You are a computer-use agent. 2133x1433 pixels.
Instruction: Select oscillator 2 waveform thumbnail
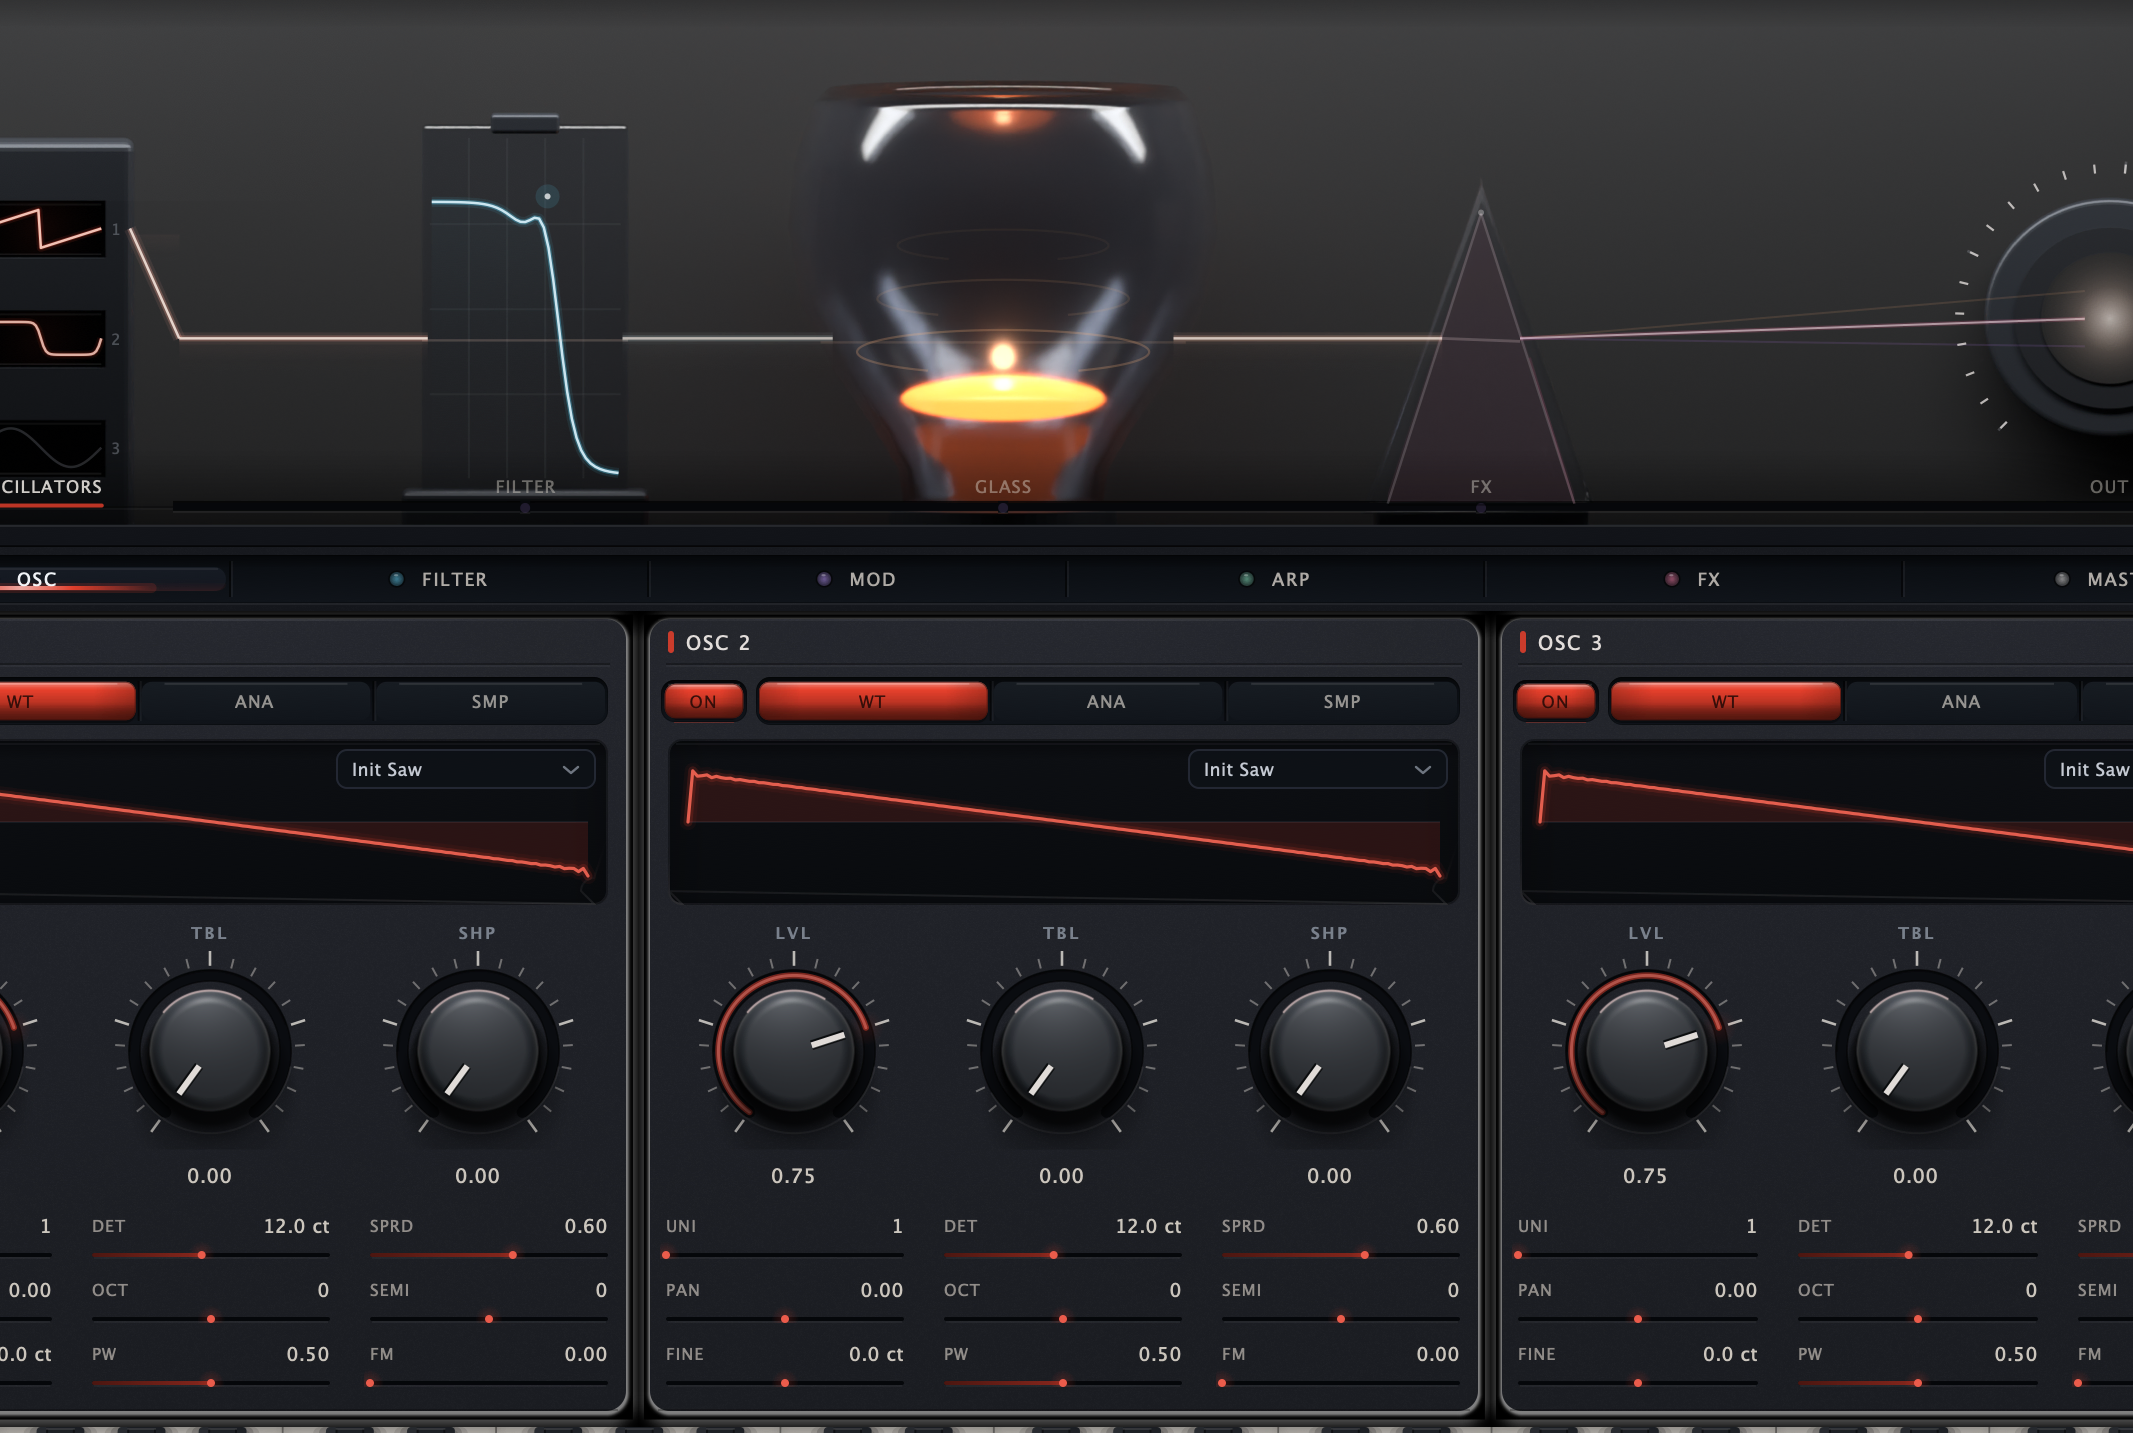(x=52, y=338)
